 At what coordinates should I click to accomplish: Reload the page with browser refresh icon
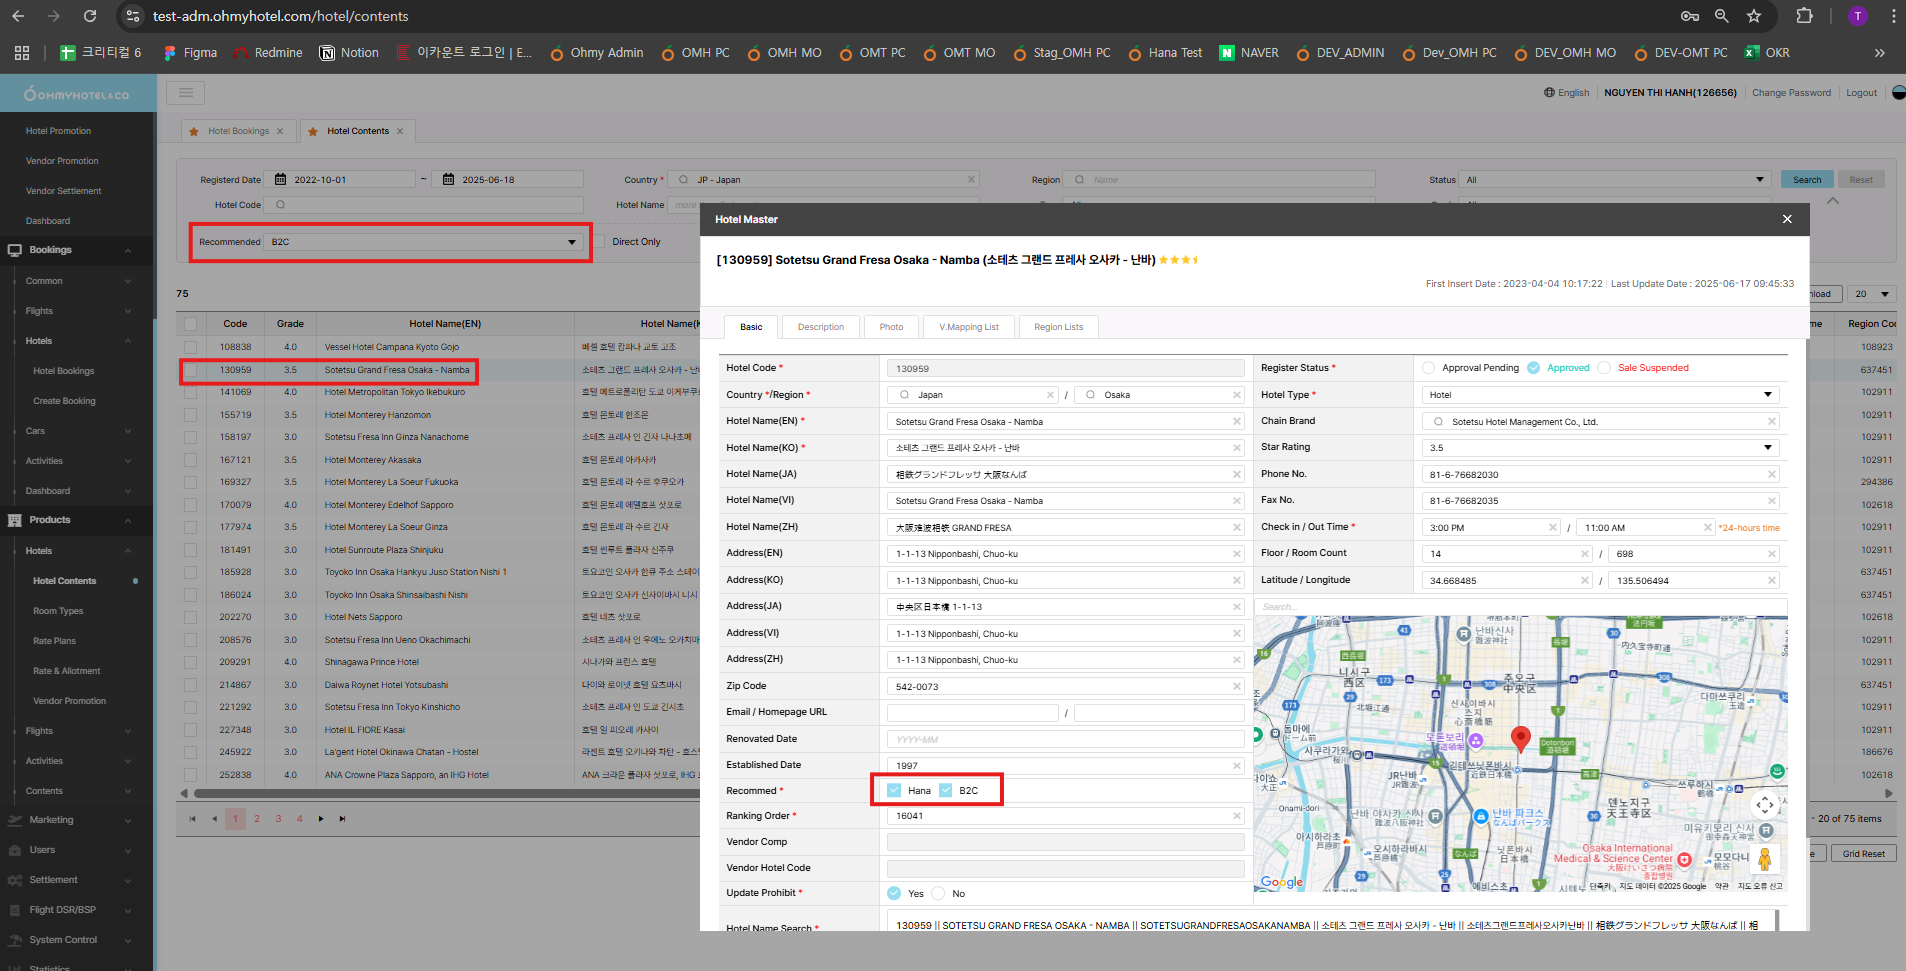tap(90, 16)
